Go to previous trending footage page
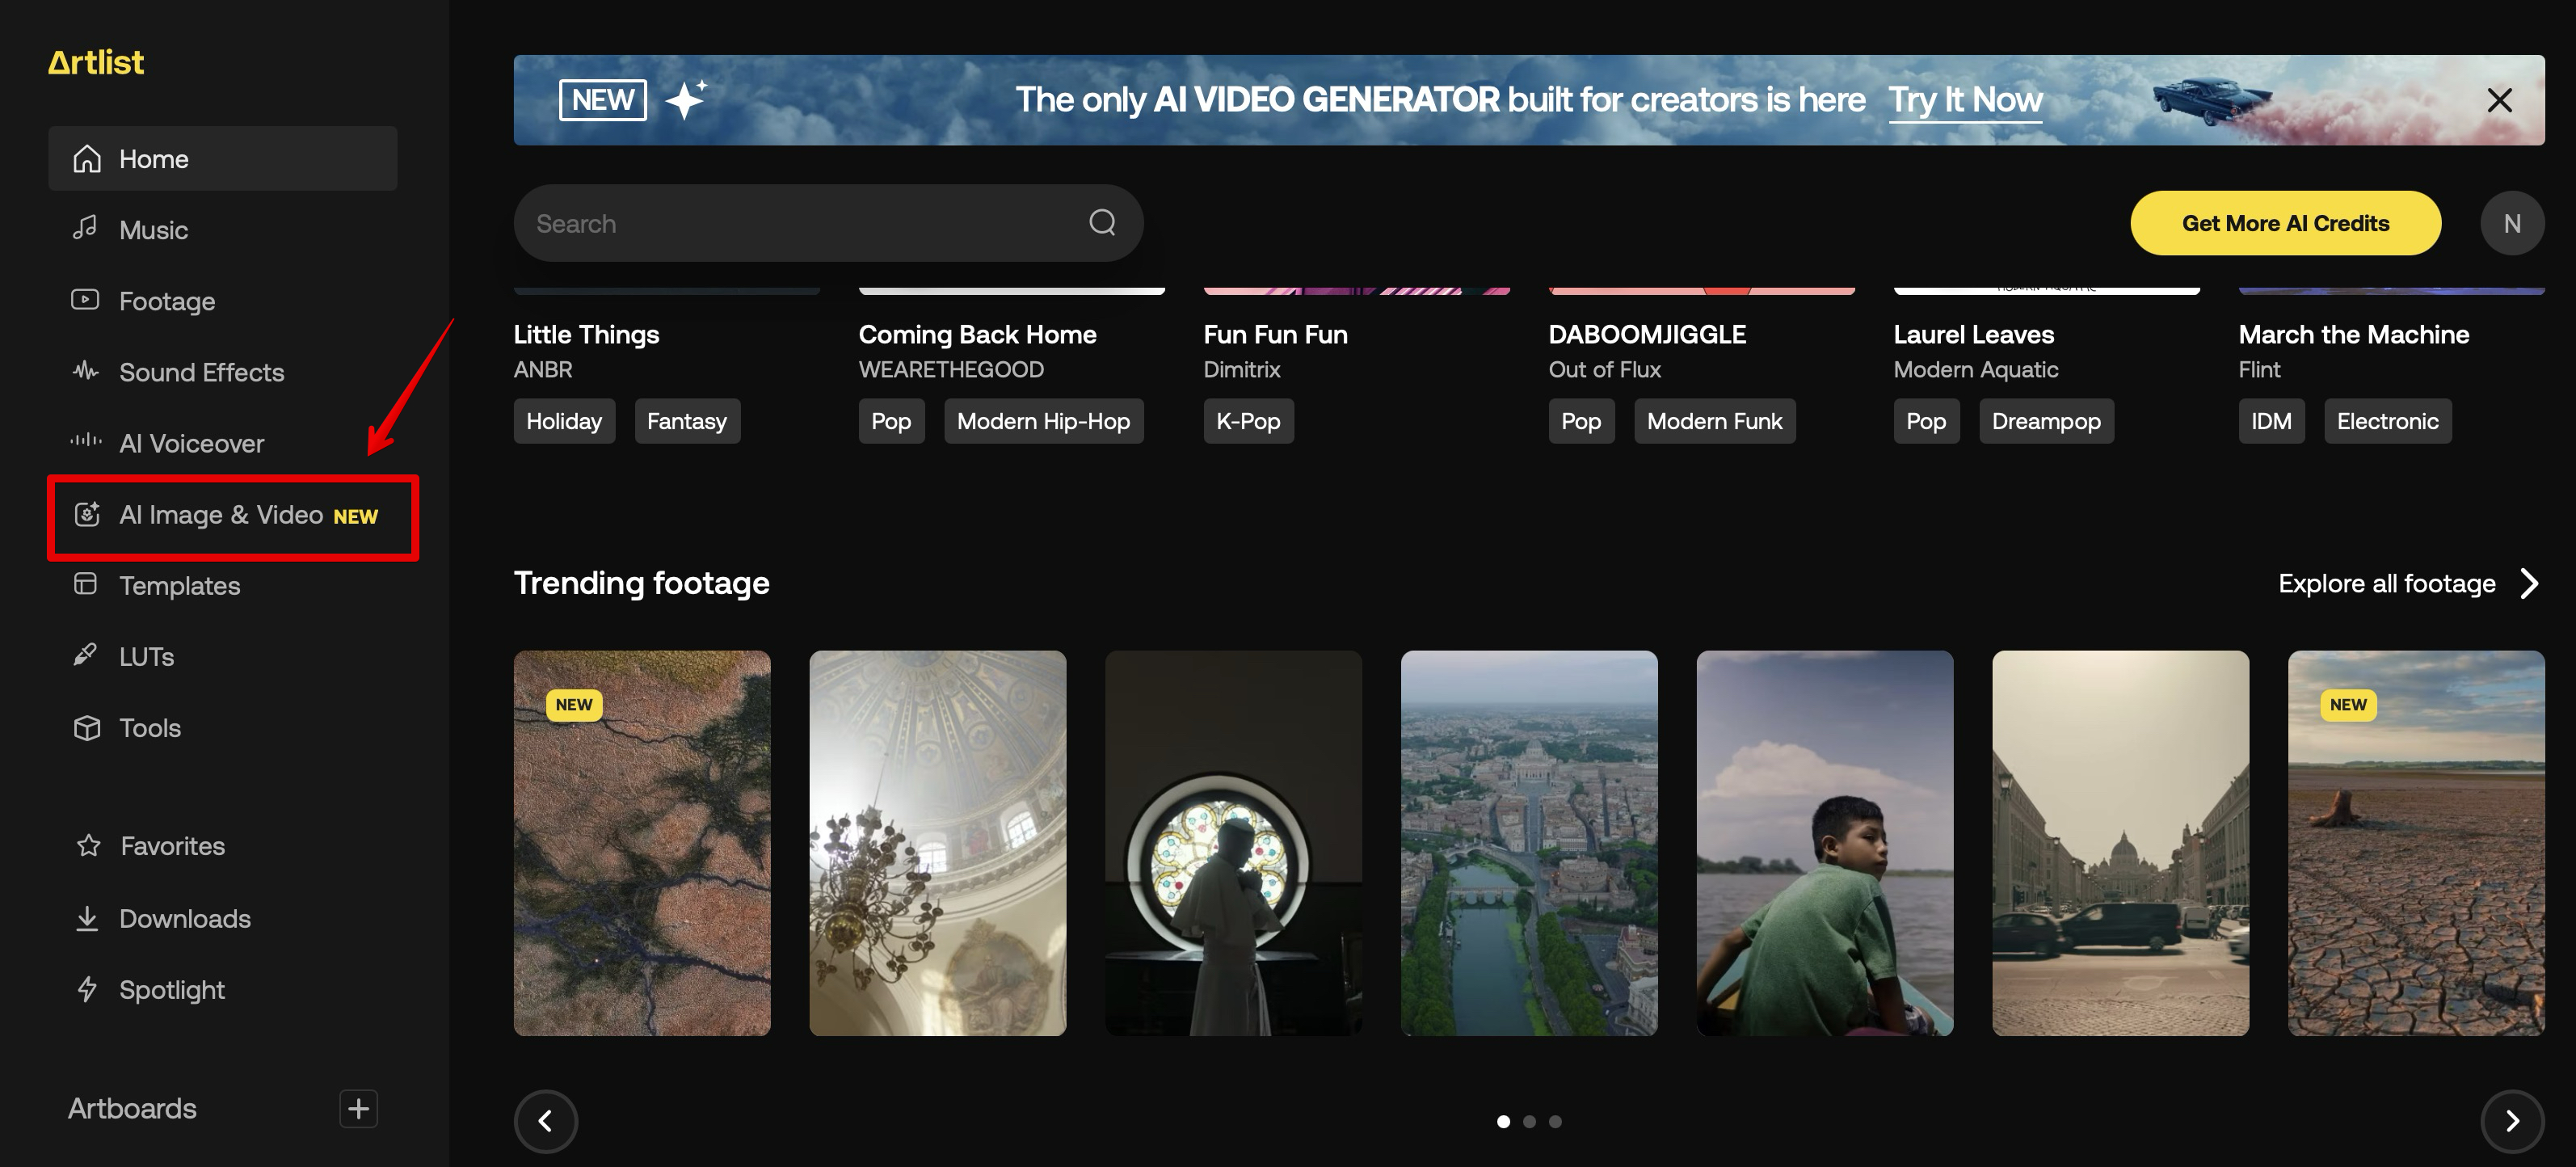Viewport: 2576px width, 1167px height. point(545,1120)
